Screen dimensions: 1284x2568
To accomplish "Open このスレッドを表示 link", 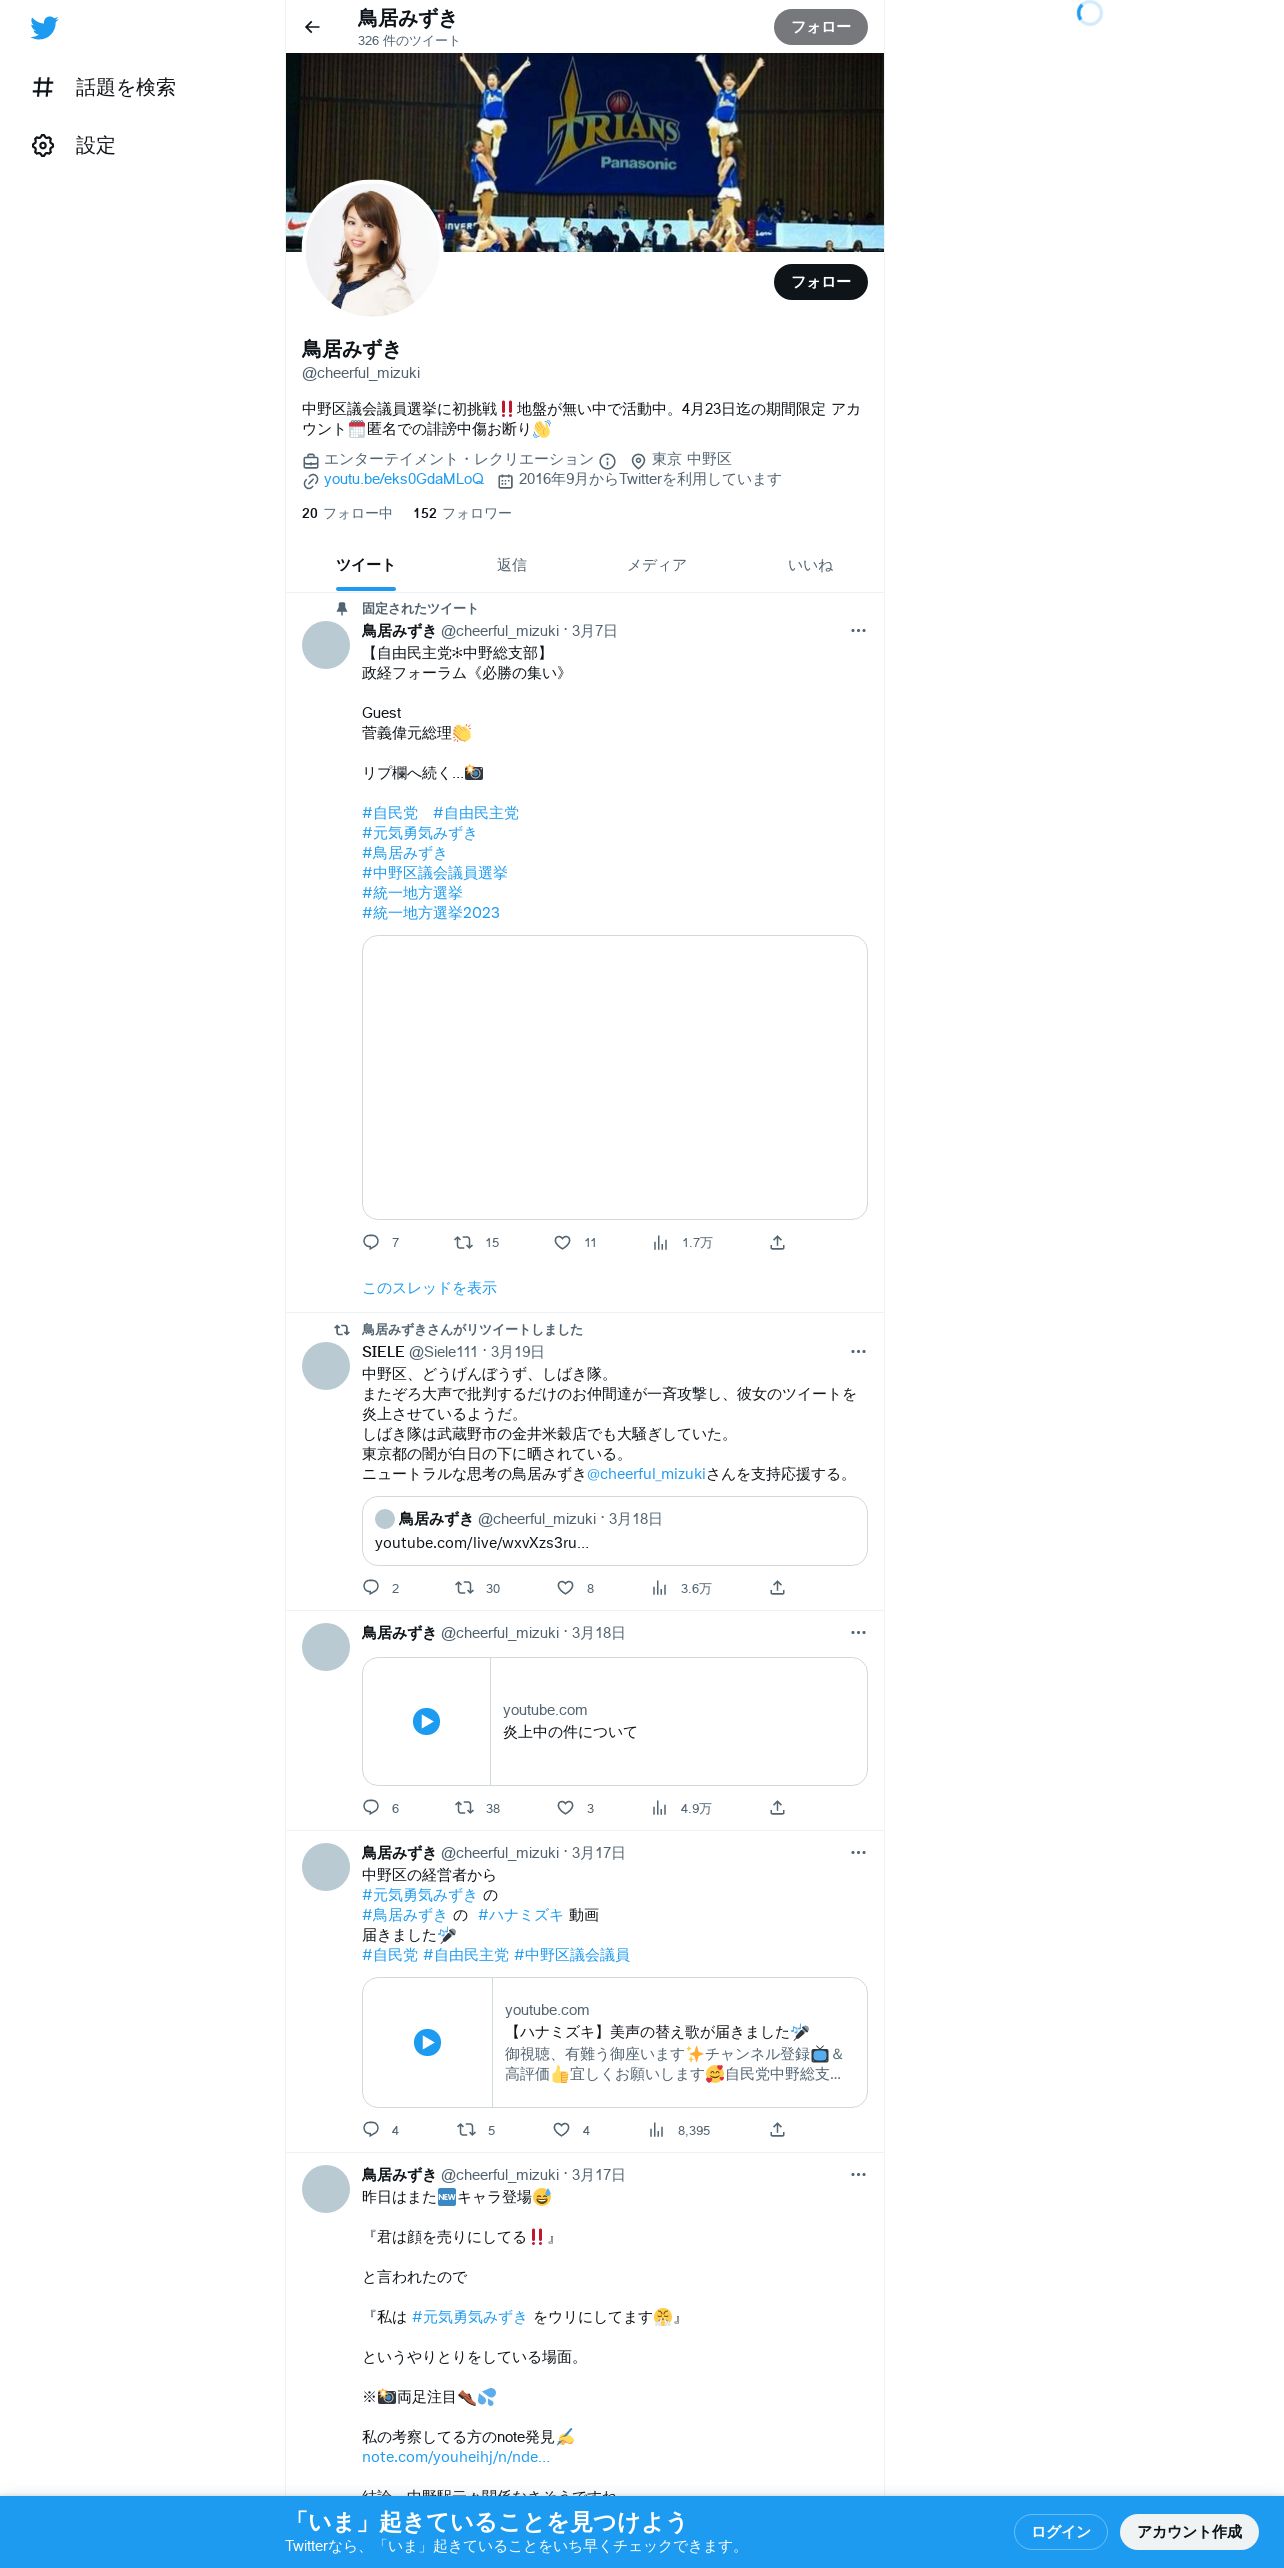I will click(429, 1288).
